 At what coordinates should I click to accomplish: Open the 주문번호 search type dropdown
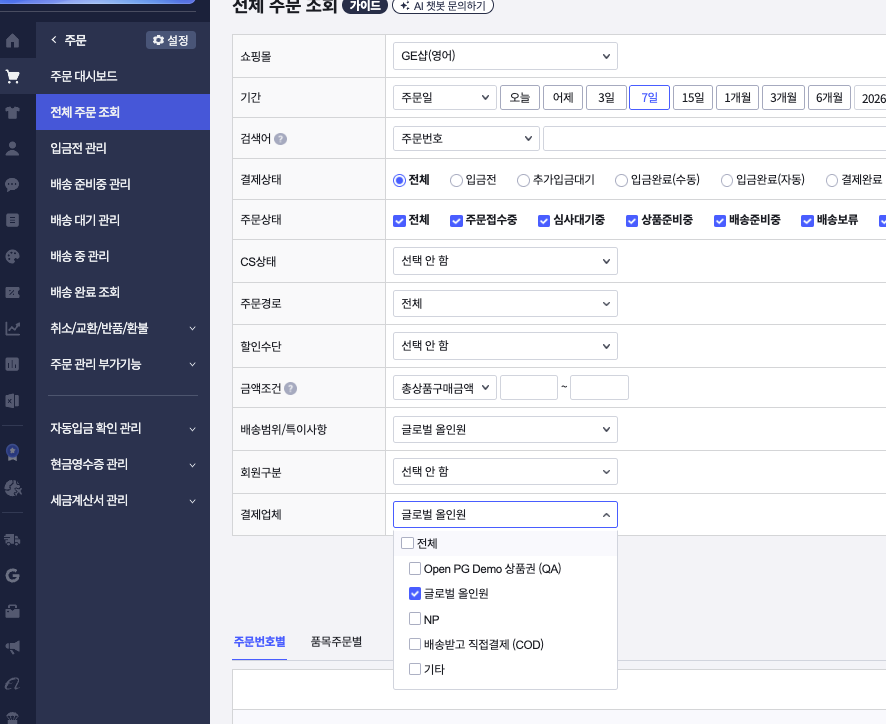point(466,138)
